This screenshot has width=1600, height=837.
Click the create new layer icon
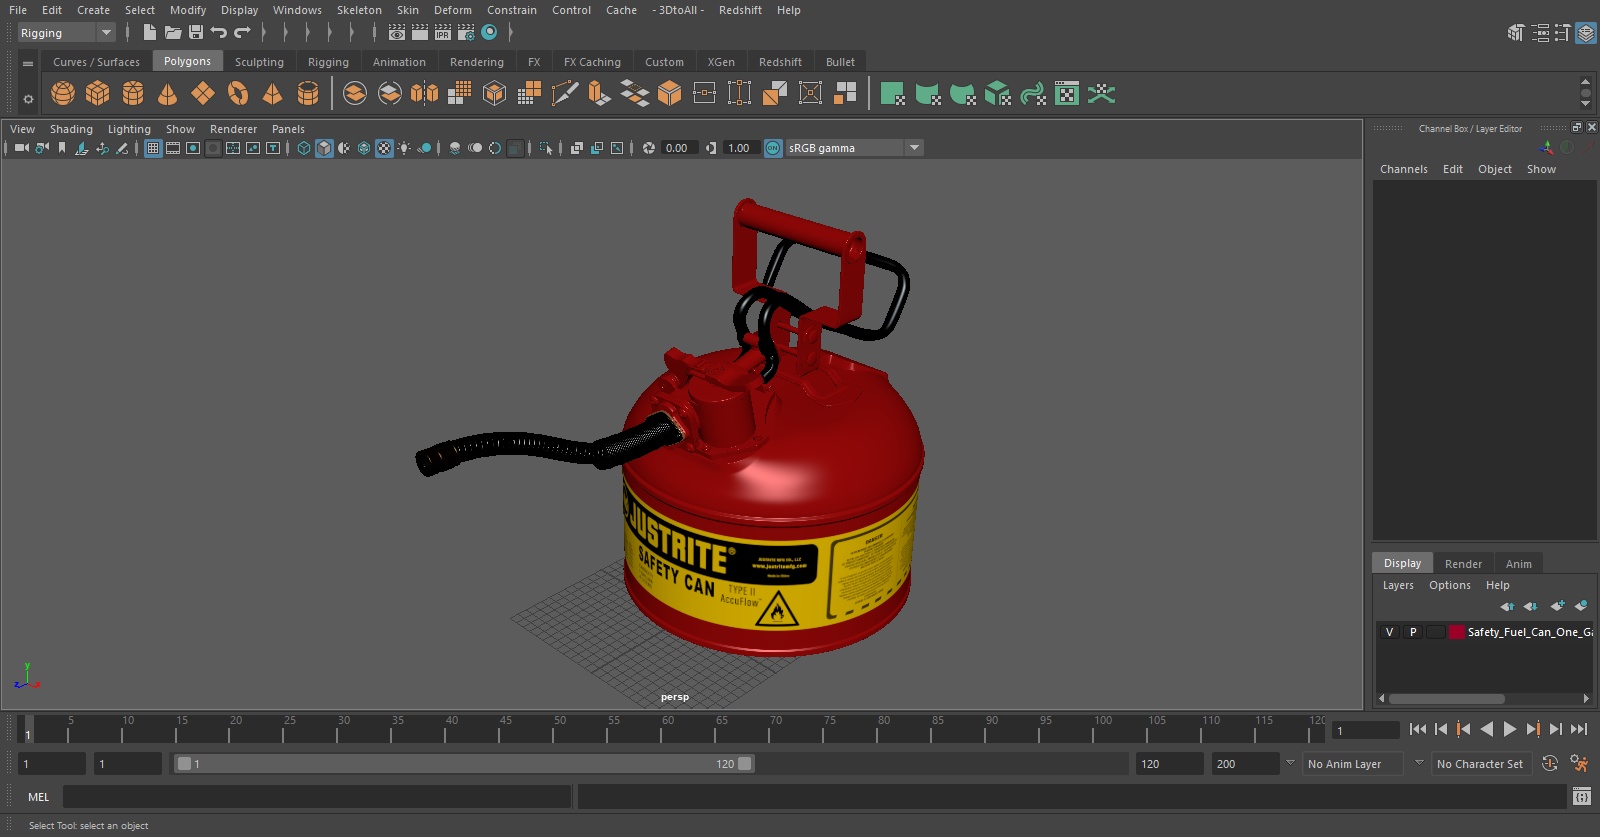coord(1558,606)
